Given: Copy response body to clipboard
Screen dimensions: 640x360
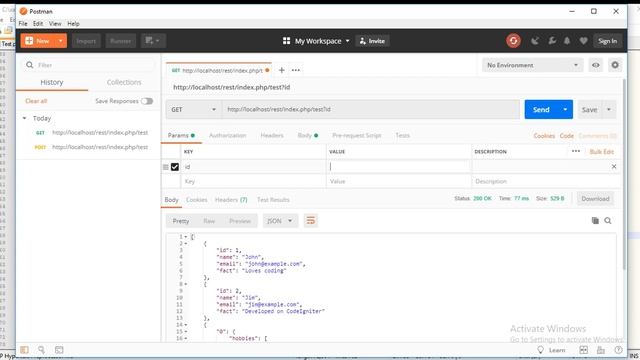Looking at the screenshot, I should tap(595, 221).
